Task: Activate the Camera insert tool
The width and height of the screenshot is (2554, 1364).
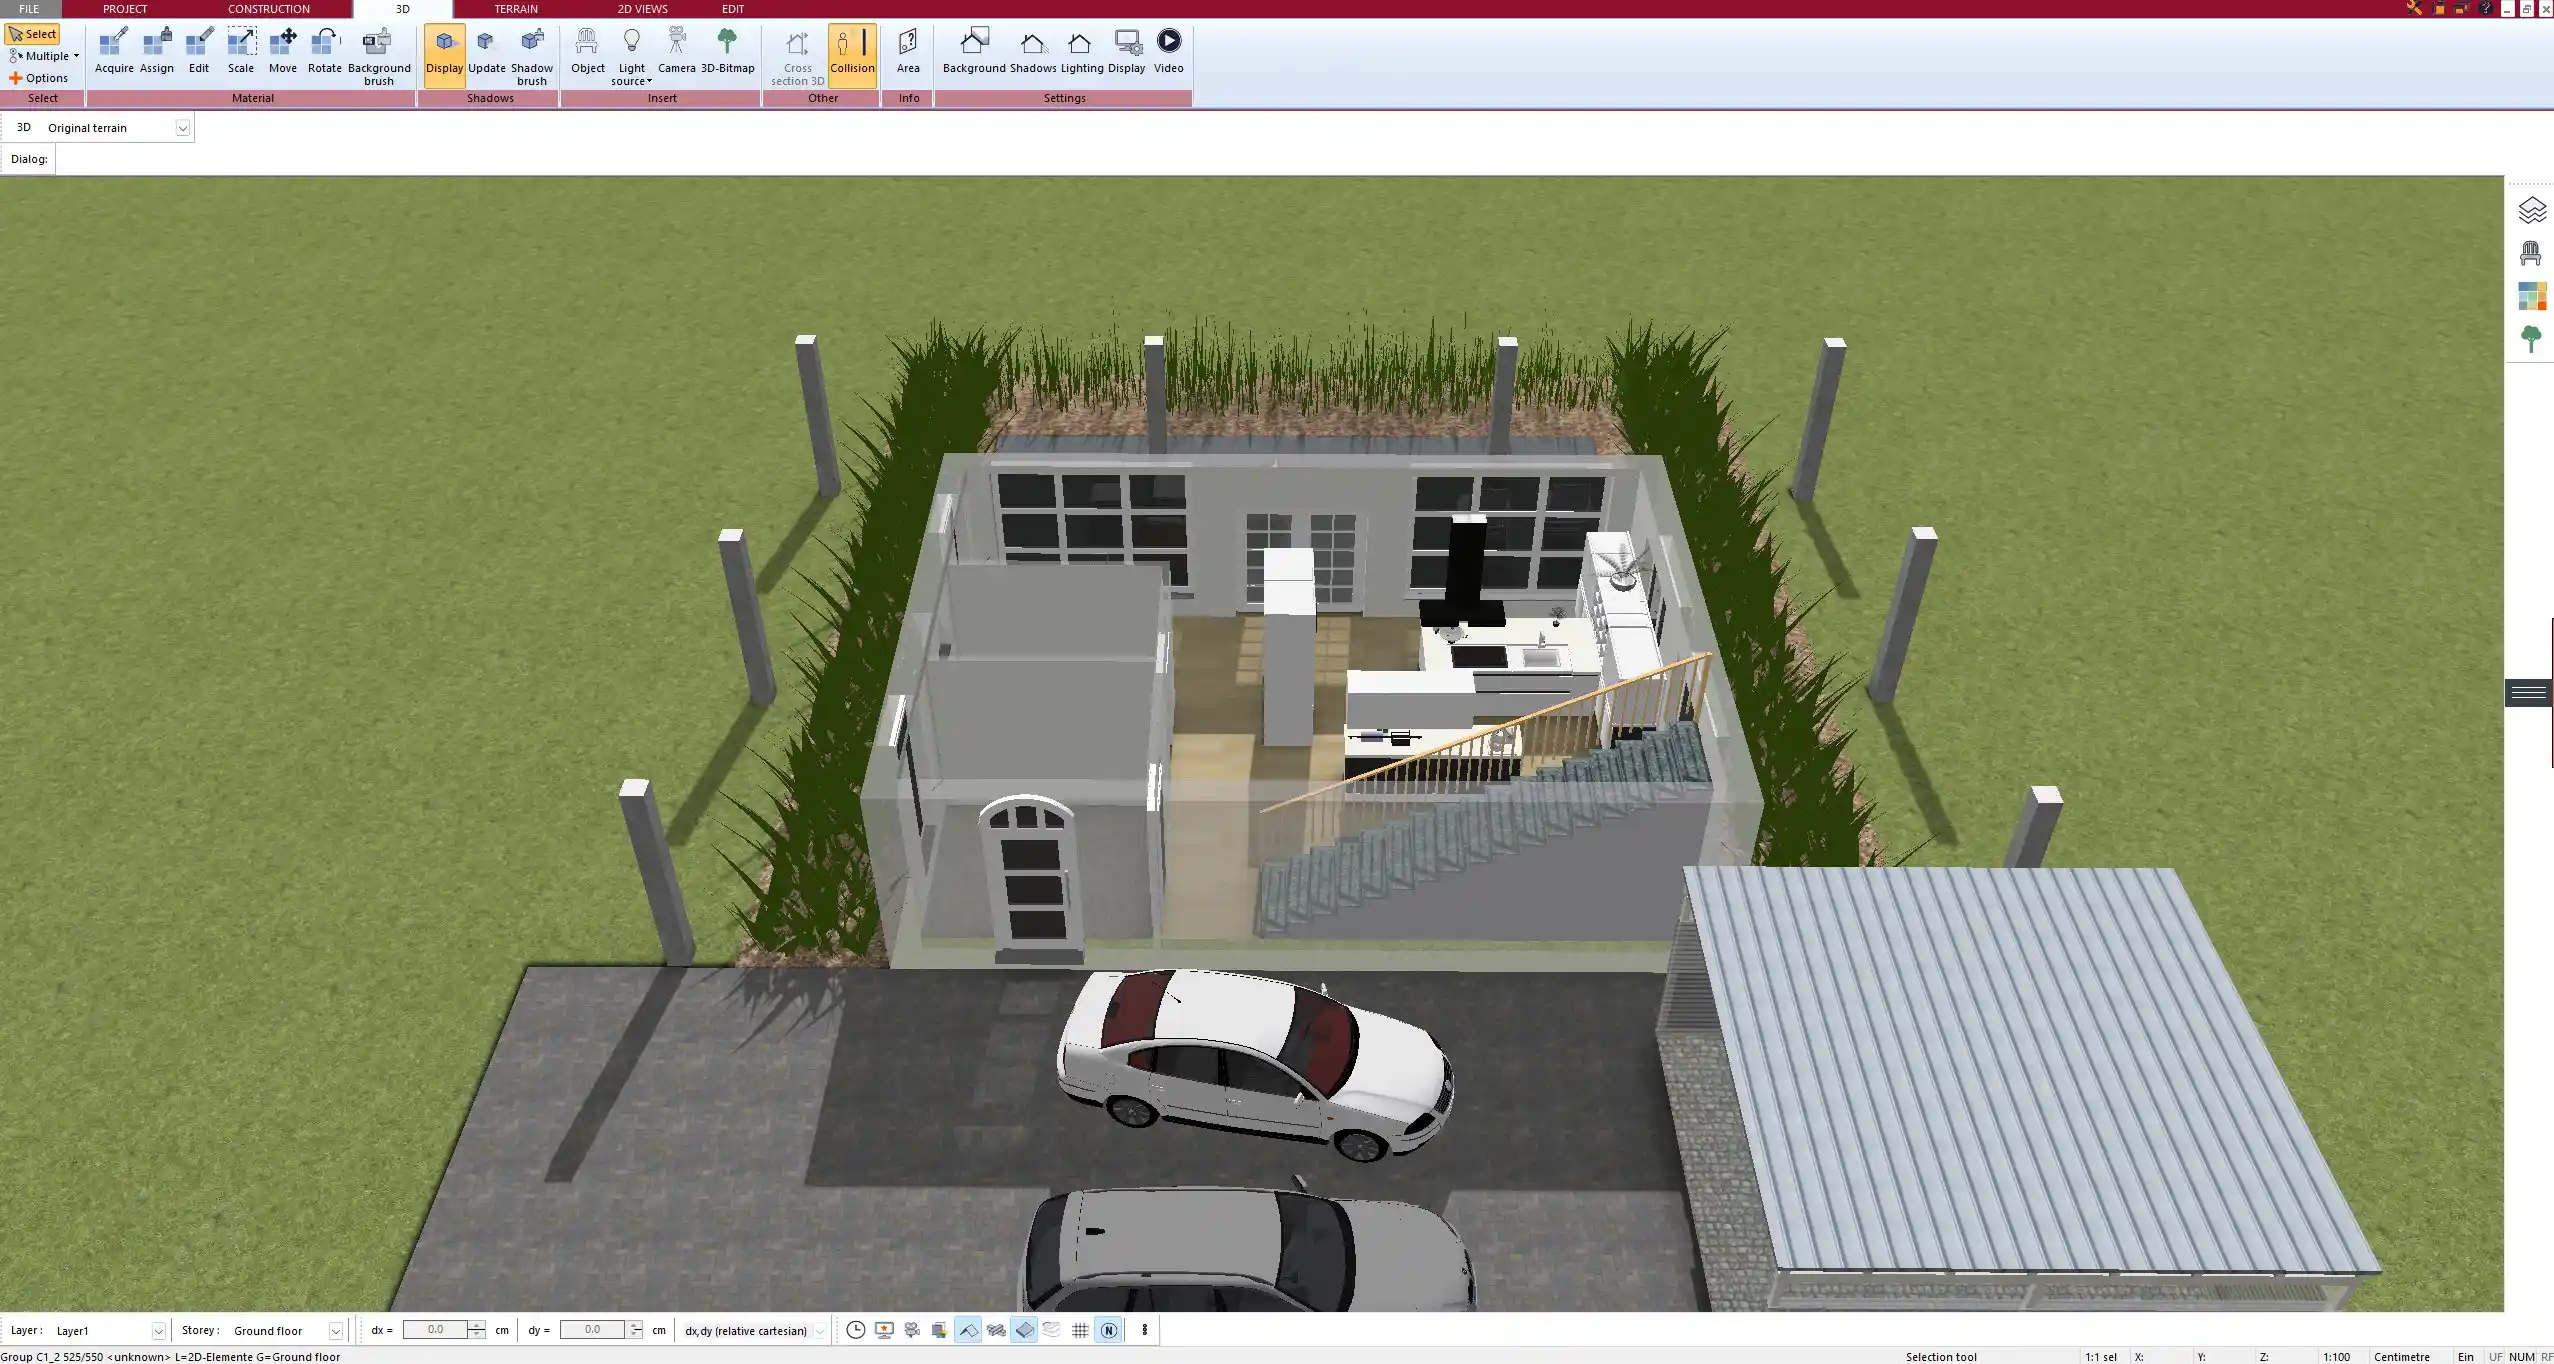Action: 679,48
